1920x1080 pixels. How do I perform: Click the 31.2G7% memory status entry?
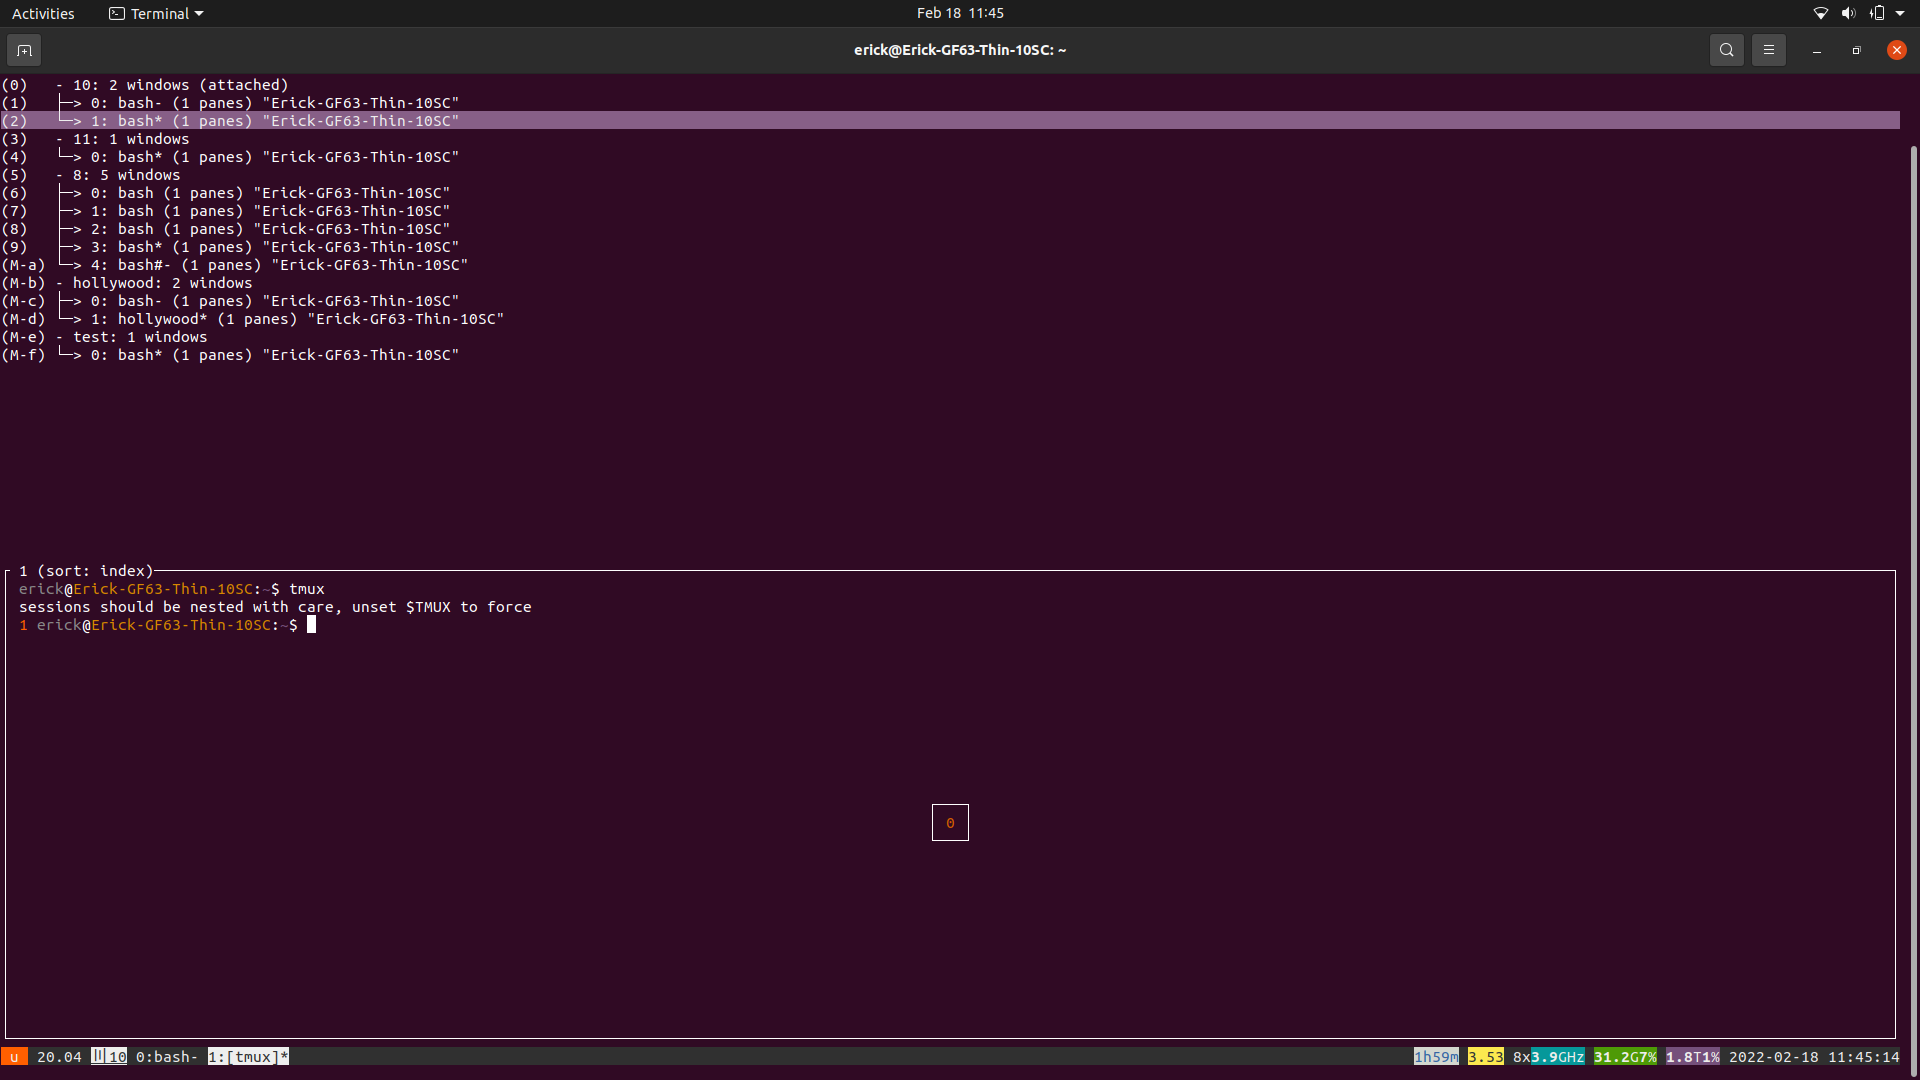tap(1625, 1057)
